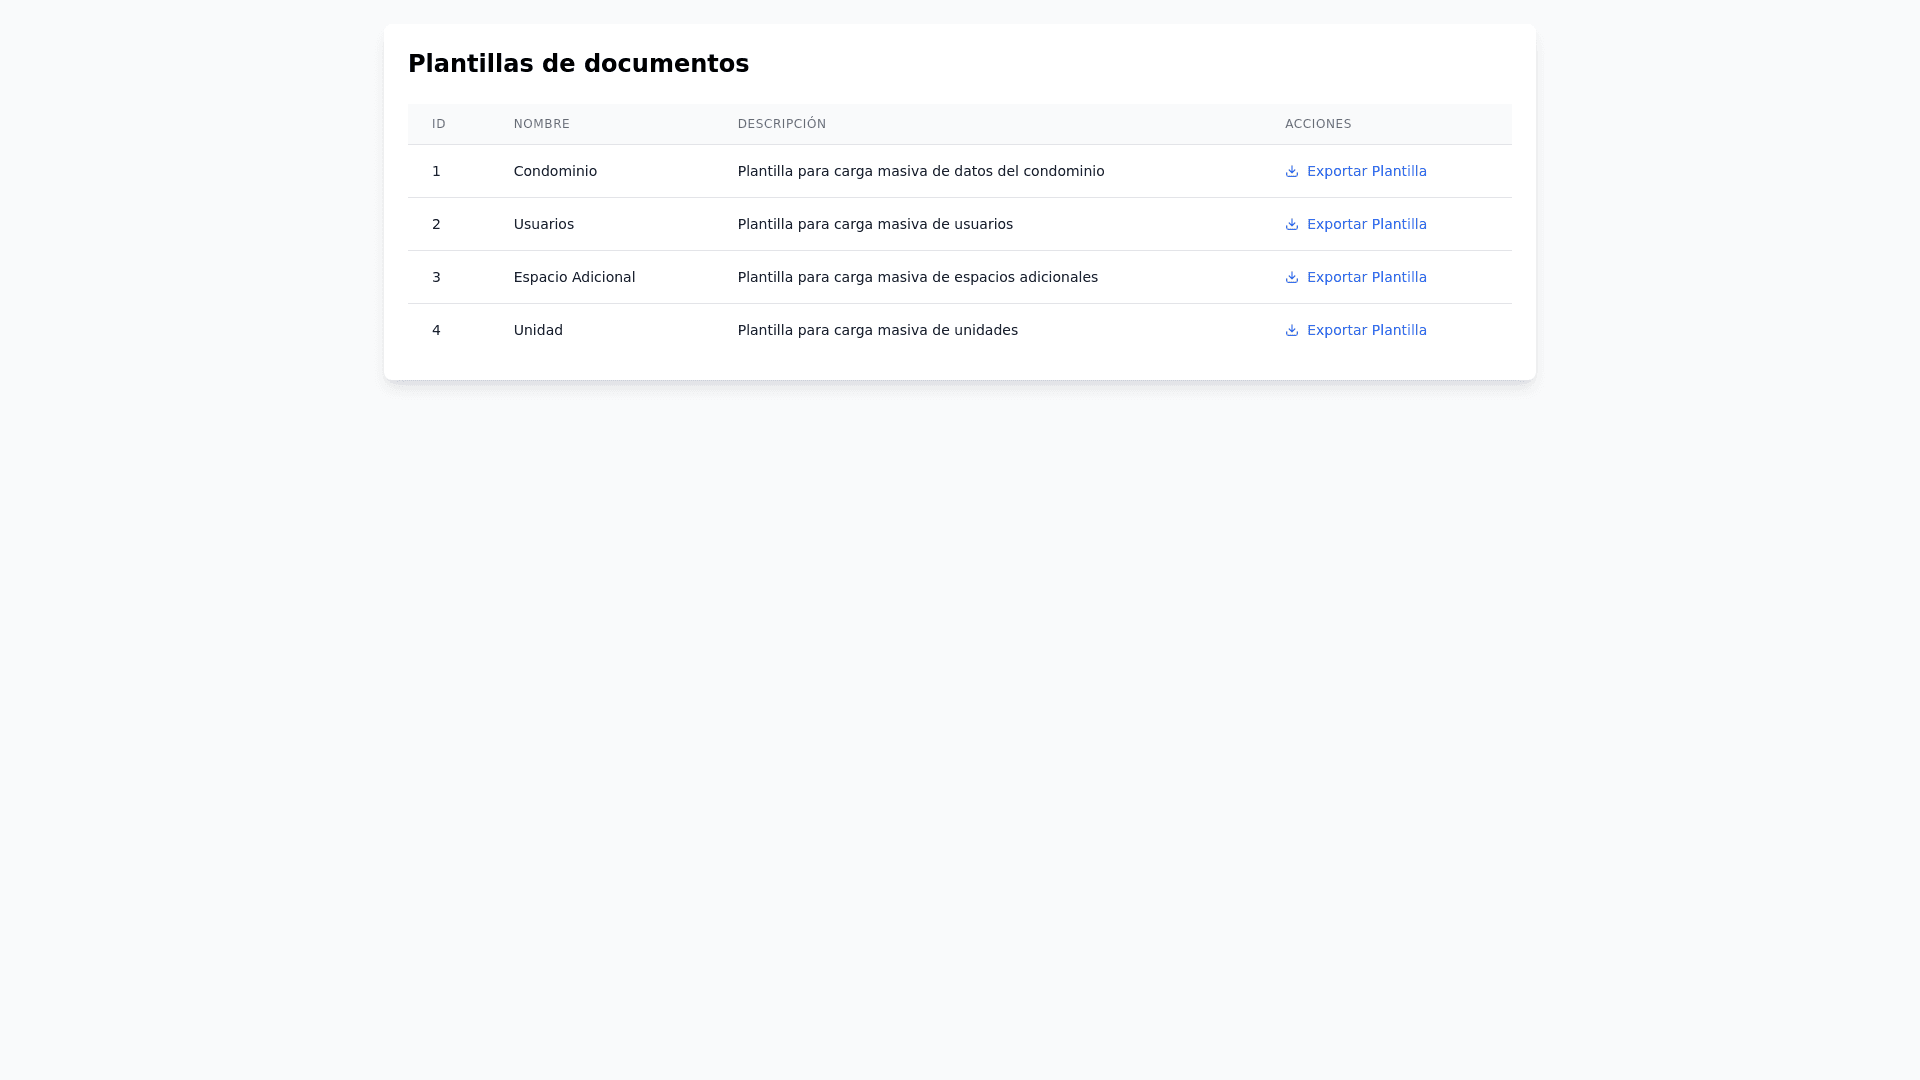Click the Plantillas de documentos heading
The height and width of the screenshot is (1080, 1920).
[x=578, y=64]
